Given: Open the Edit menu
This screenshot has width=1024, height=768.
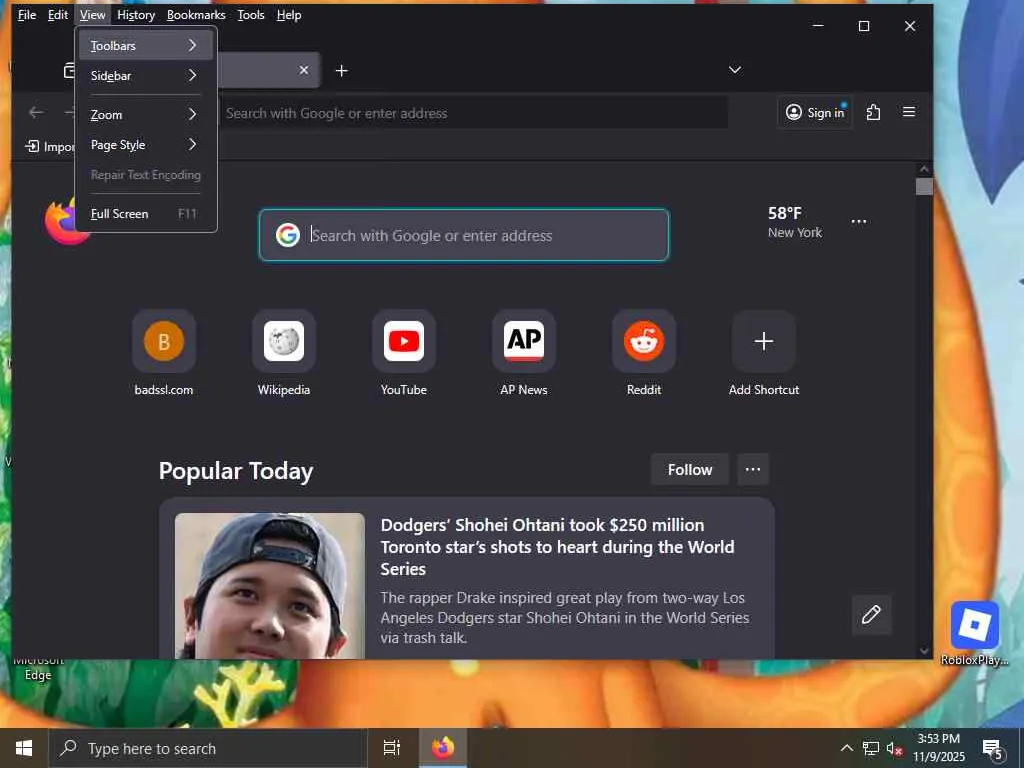Looking at the screenshot, I should pyautogui.click(x=57, y=14).
